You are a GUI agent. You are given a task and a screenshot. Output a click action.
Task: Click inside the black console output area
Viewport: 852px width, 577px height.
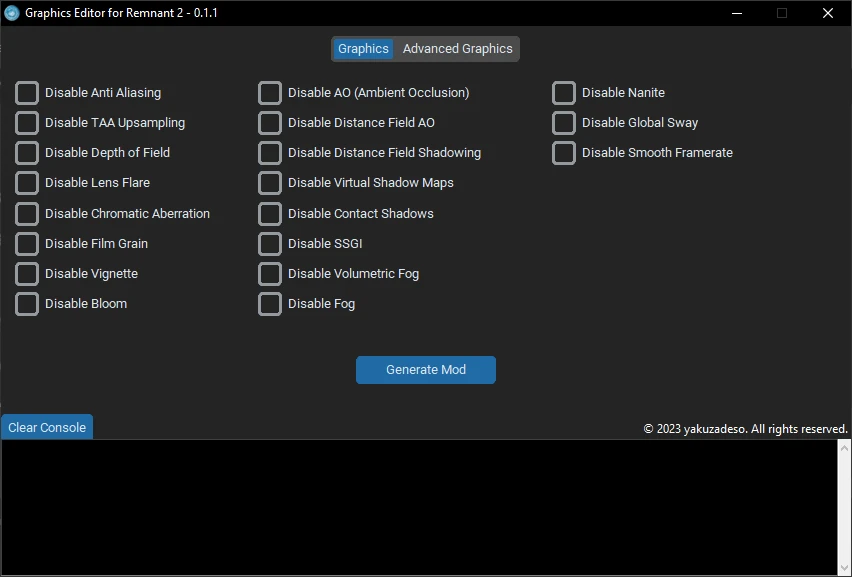coord(419,507)
